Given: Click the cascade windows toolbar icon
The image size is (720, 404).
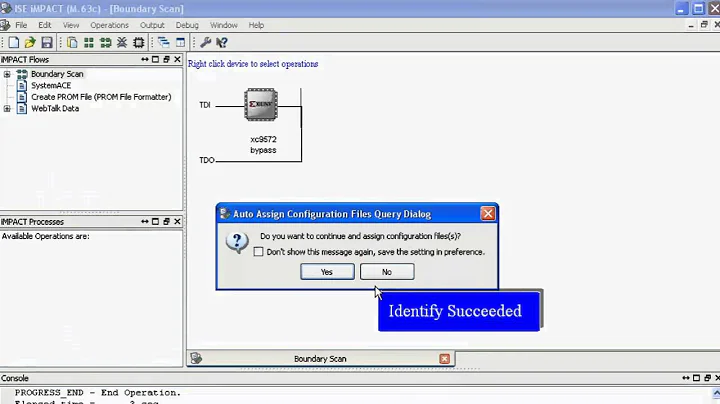Looking at the screenshot, I should tap(163, 43).
